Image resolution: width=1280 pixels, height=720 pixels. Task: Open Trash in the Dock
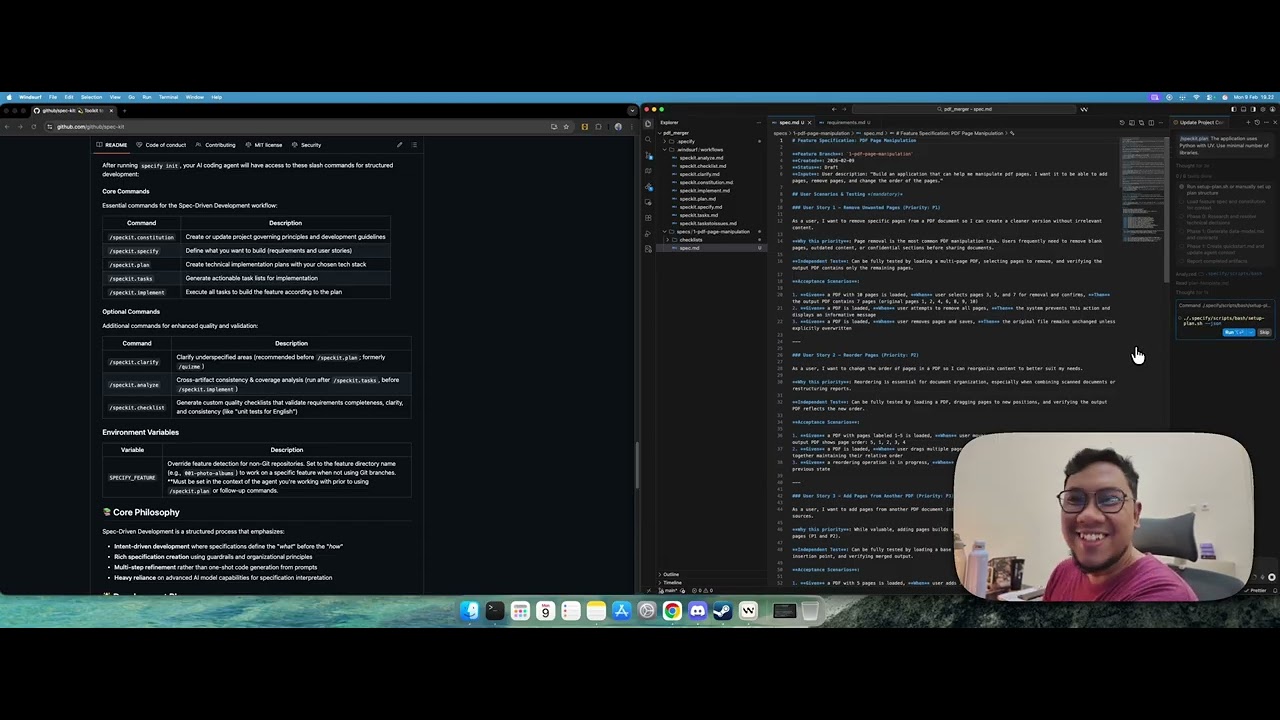810,611
